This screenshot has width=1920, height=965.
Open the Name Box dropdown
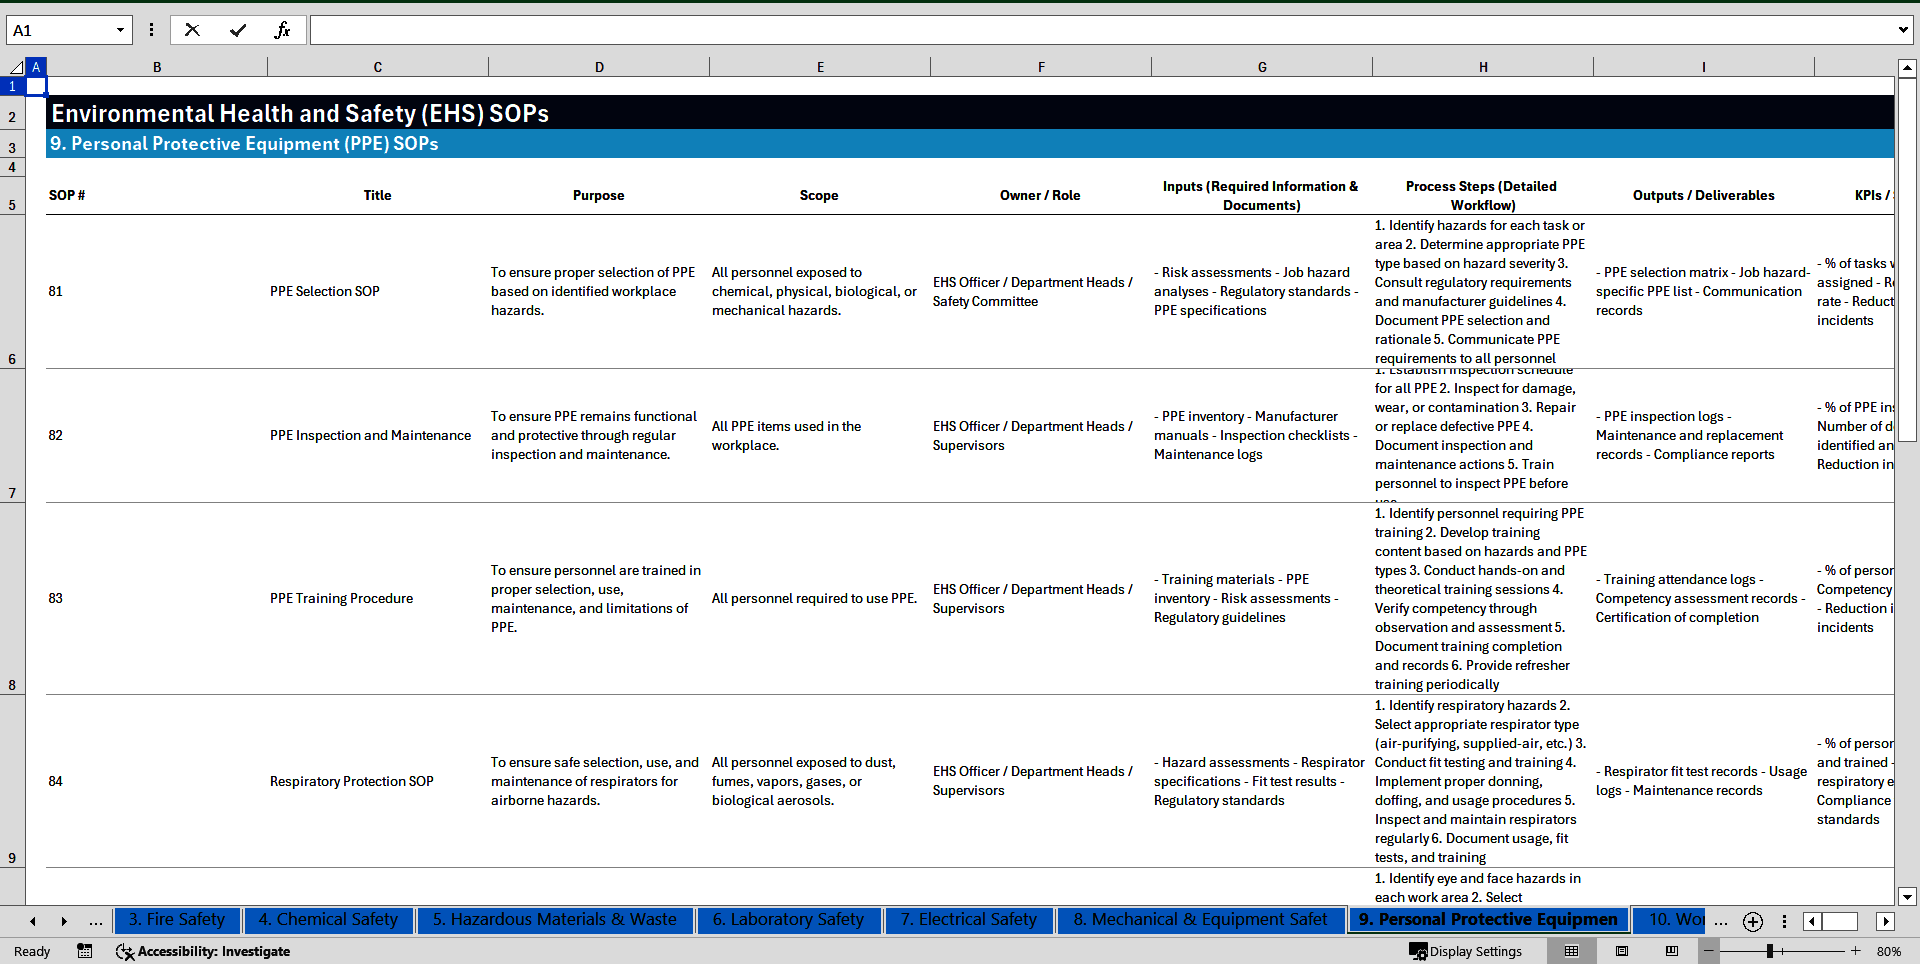[x=120, y=30]
